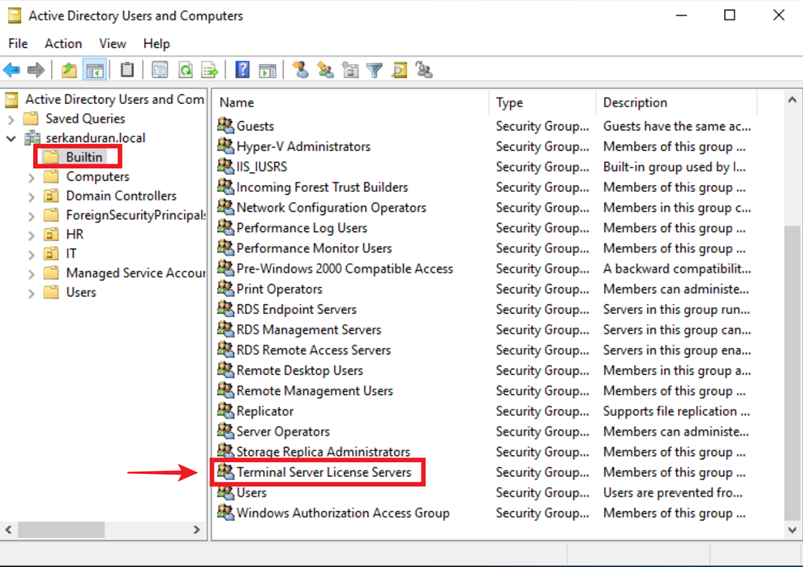
Task: Expand the Domain Controllers node
Action: [x=32, y=197]
